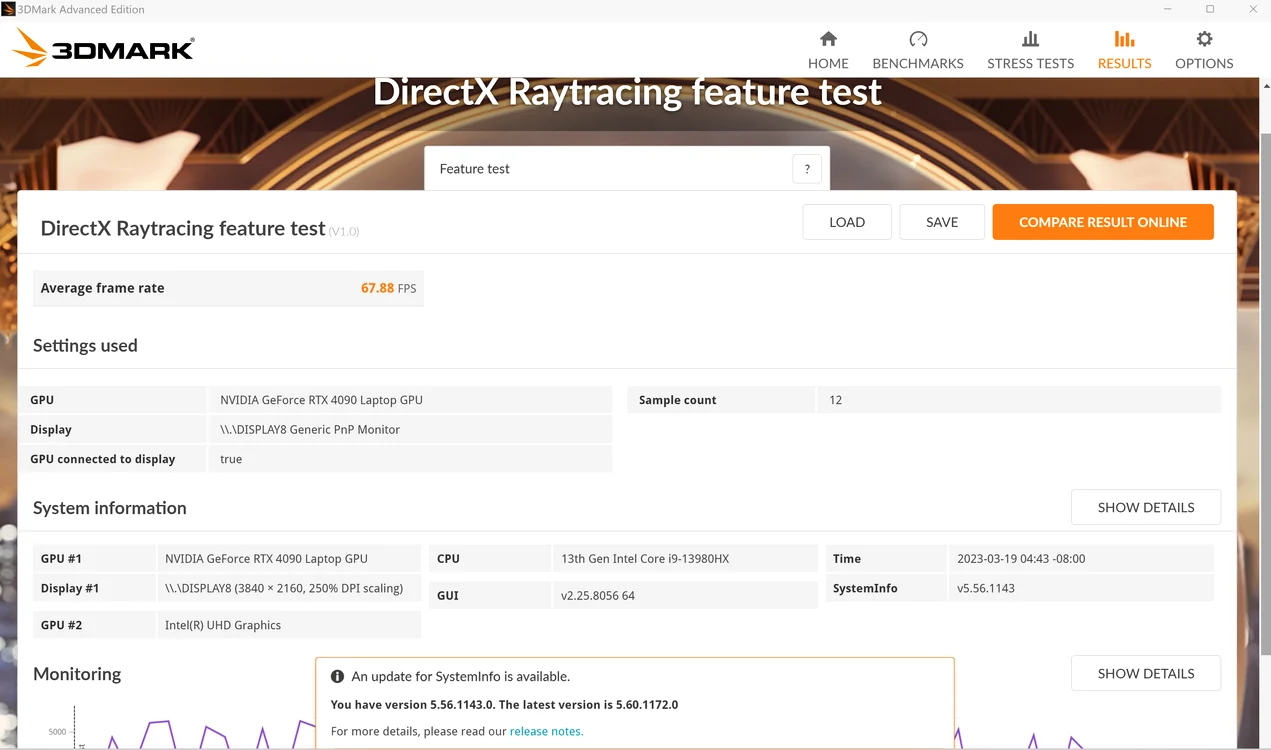Switch to the BENCHMARKS tab label
Viewport: 1271px width, 750px height.
pyautogui.click(x=918, y=63)
